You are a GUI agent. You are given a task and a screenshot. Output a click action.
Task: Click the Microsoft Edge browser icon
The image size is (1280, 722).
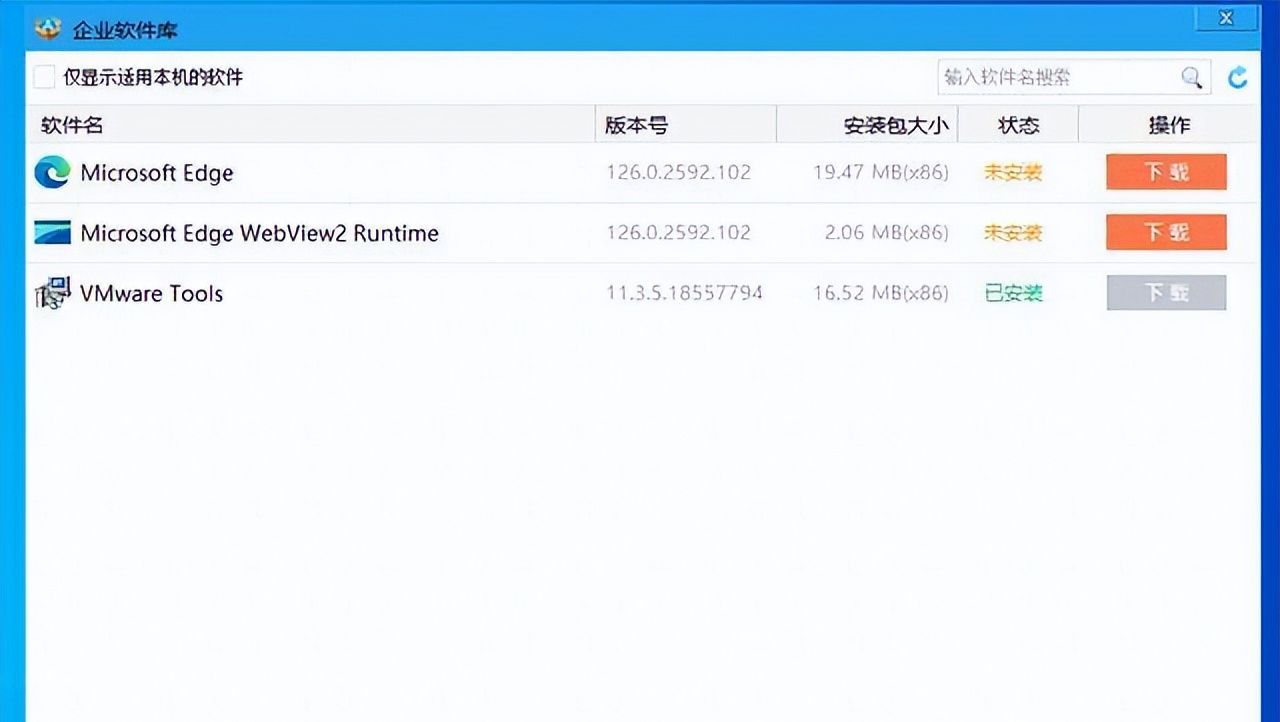pyautogui.click(x=52, y=173)
